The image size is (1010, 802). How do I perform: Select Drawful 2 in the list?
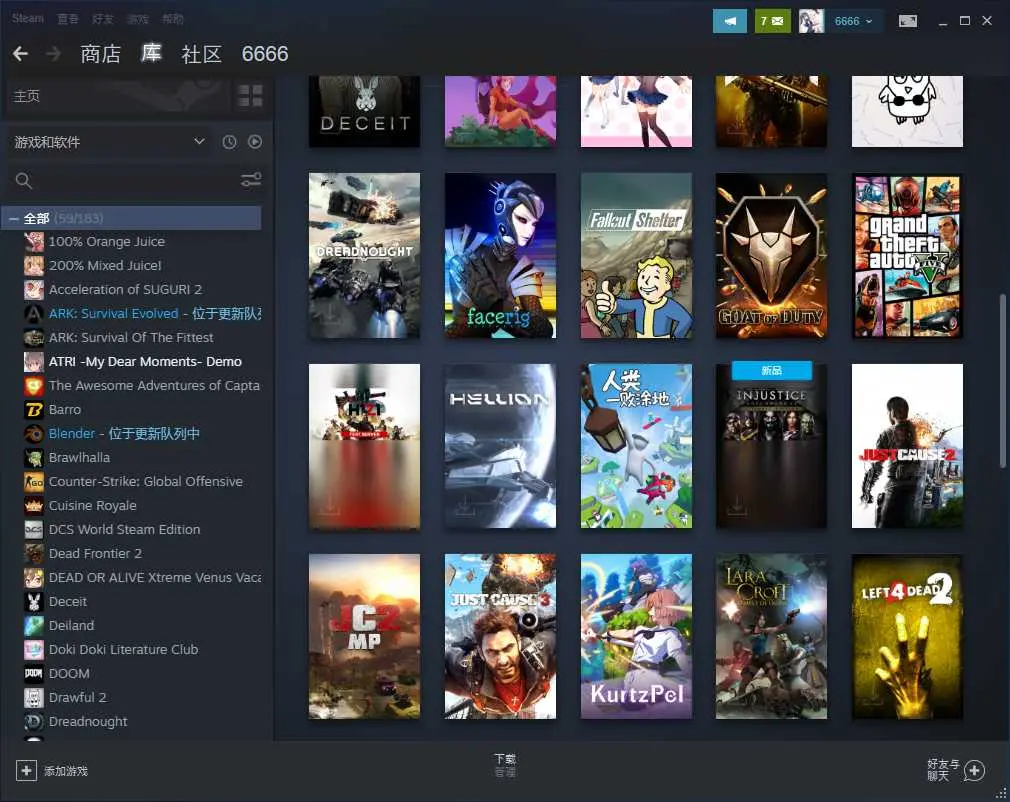pos(78,697)
